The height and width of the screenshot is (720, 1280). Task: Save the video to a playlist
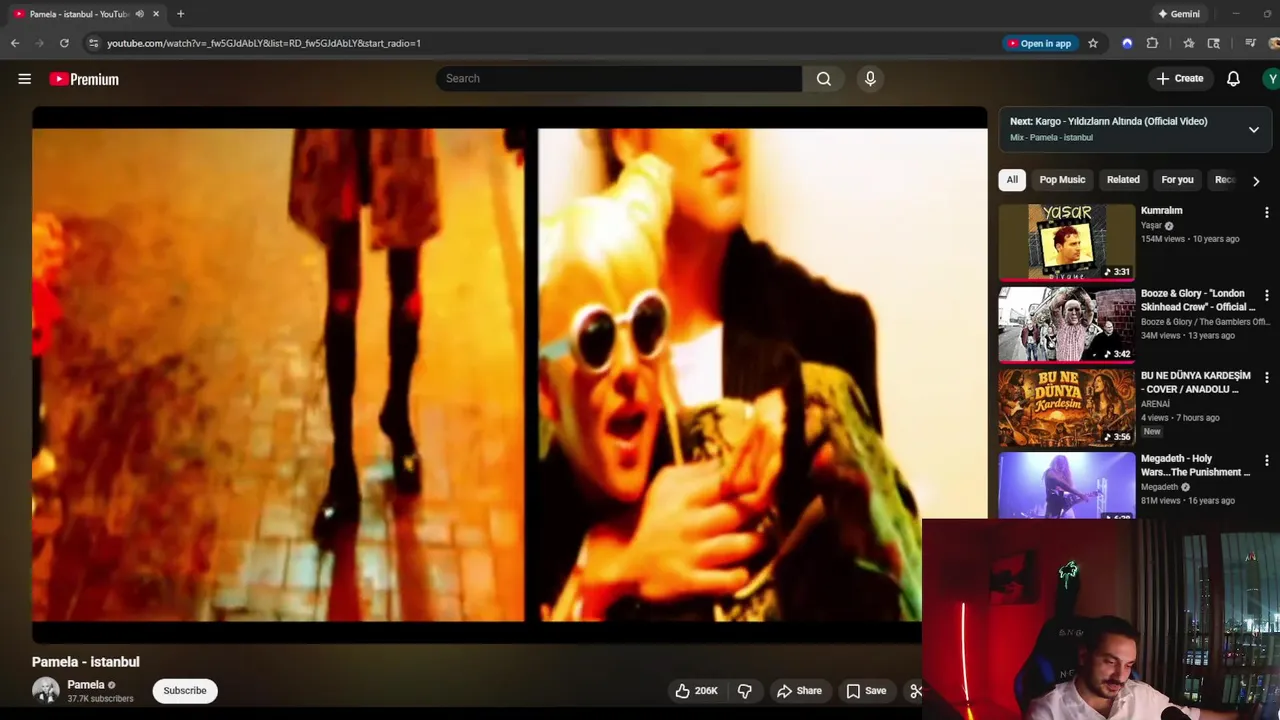(866, 691)
